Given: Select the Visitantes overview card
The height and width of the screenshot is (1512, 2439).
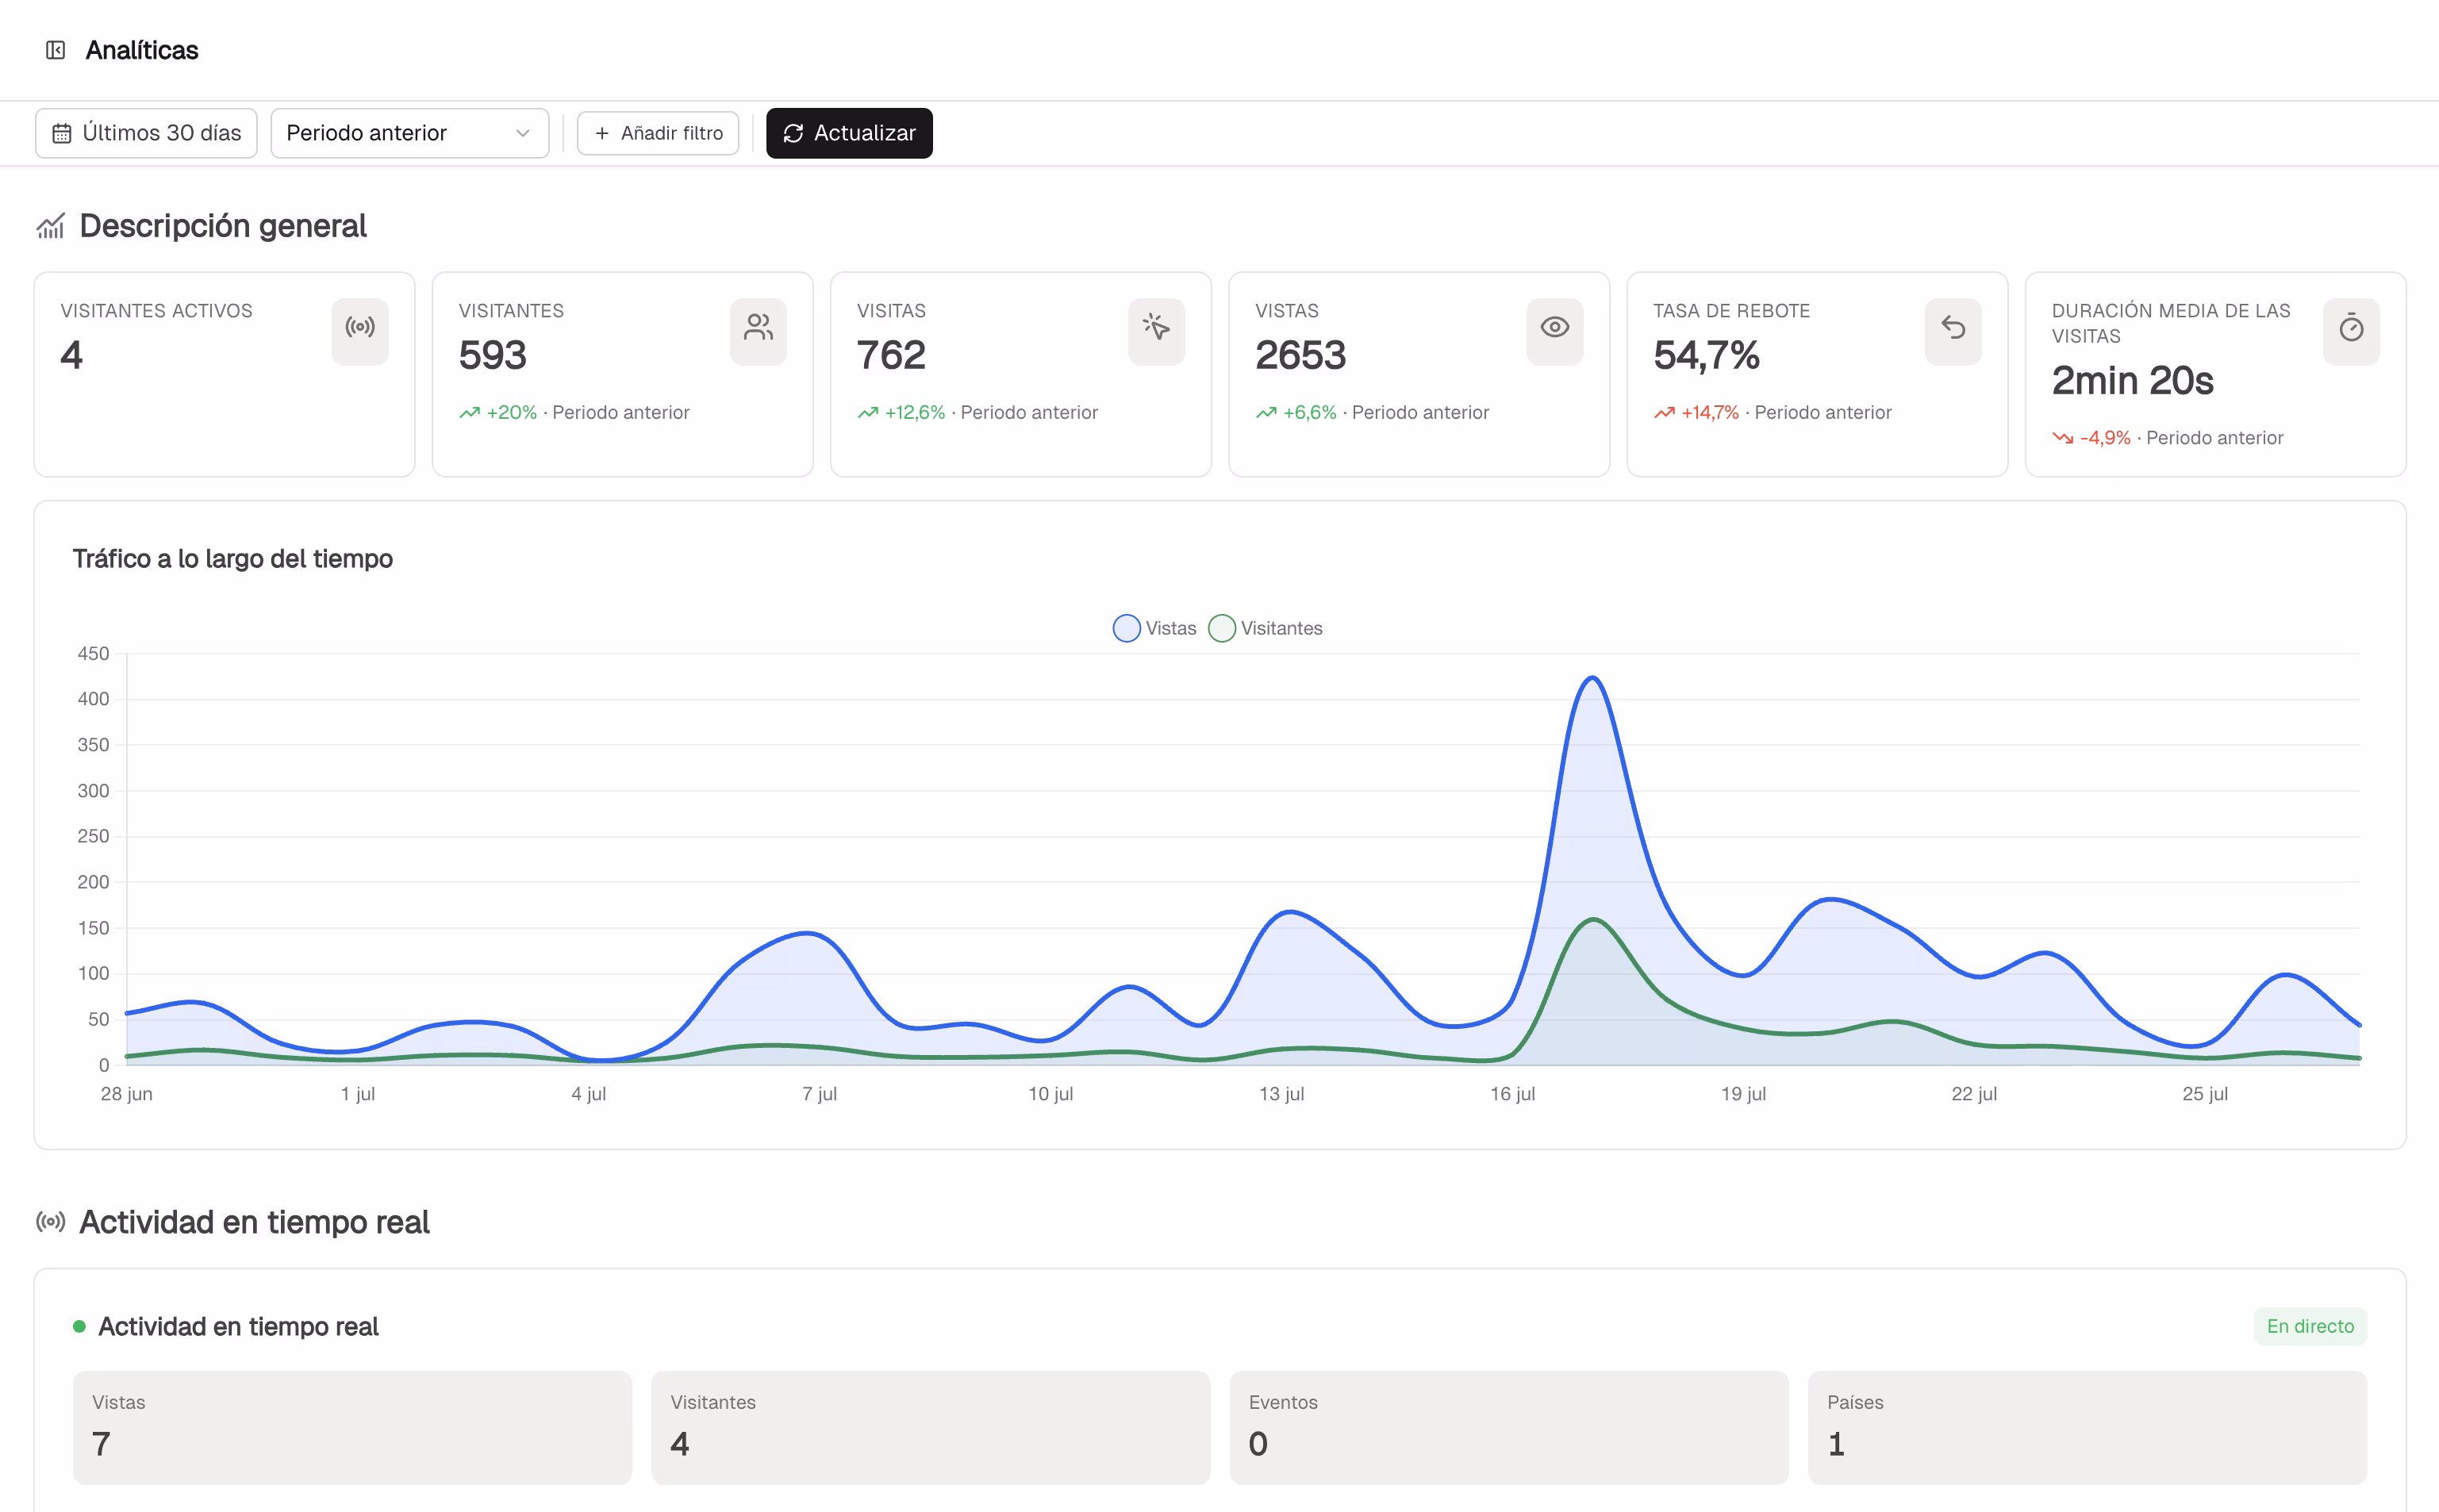Looking at the screenshot, I should coord(622,374).
